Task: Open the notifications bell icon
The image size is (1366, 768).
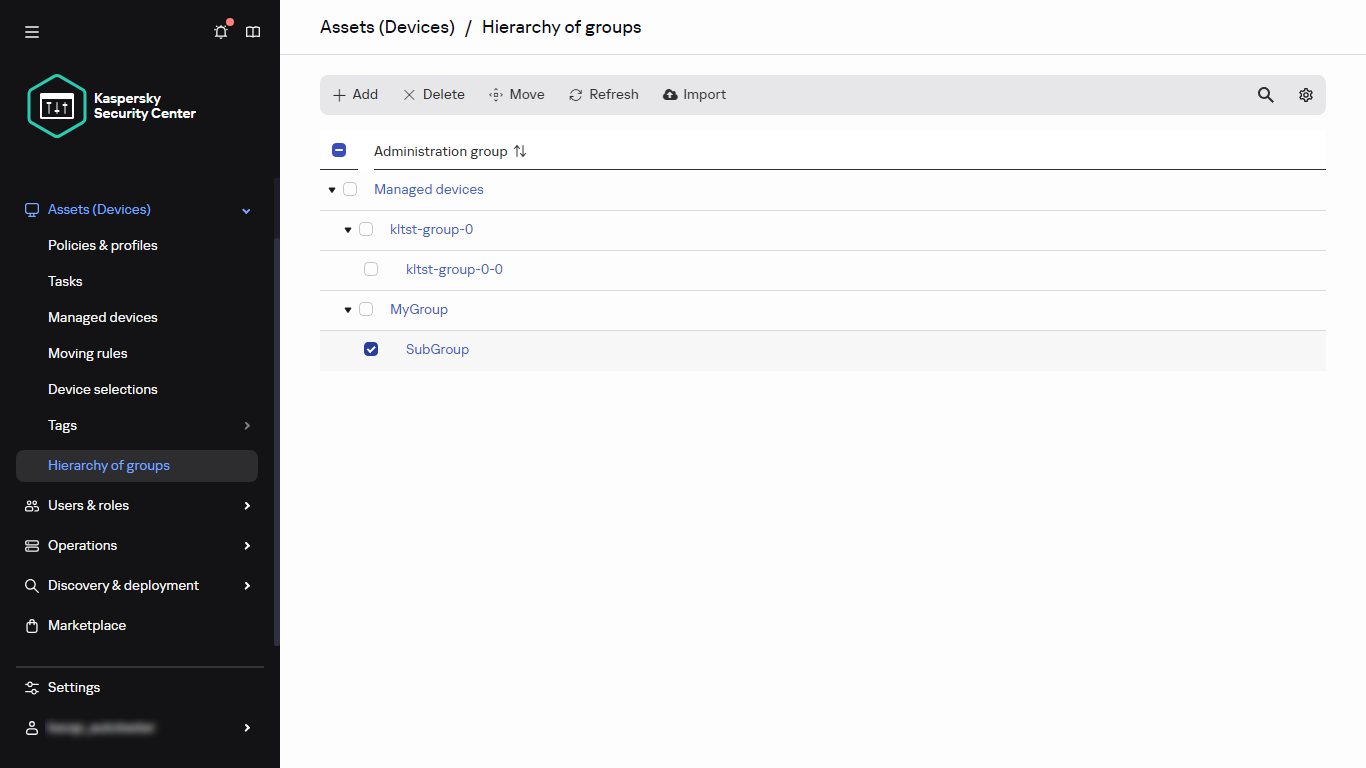Action: [221, 32]
